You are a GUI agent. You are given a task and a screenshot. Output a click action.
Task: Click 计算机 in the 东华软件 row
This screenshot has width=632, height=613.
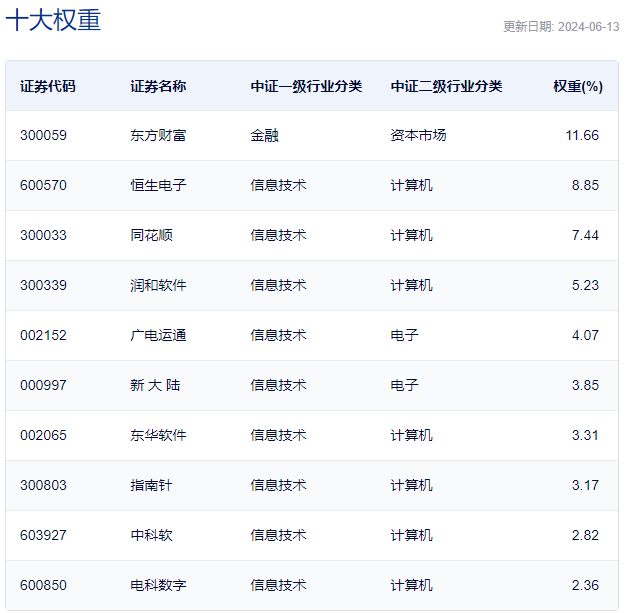coord(412,435)
